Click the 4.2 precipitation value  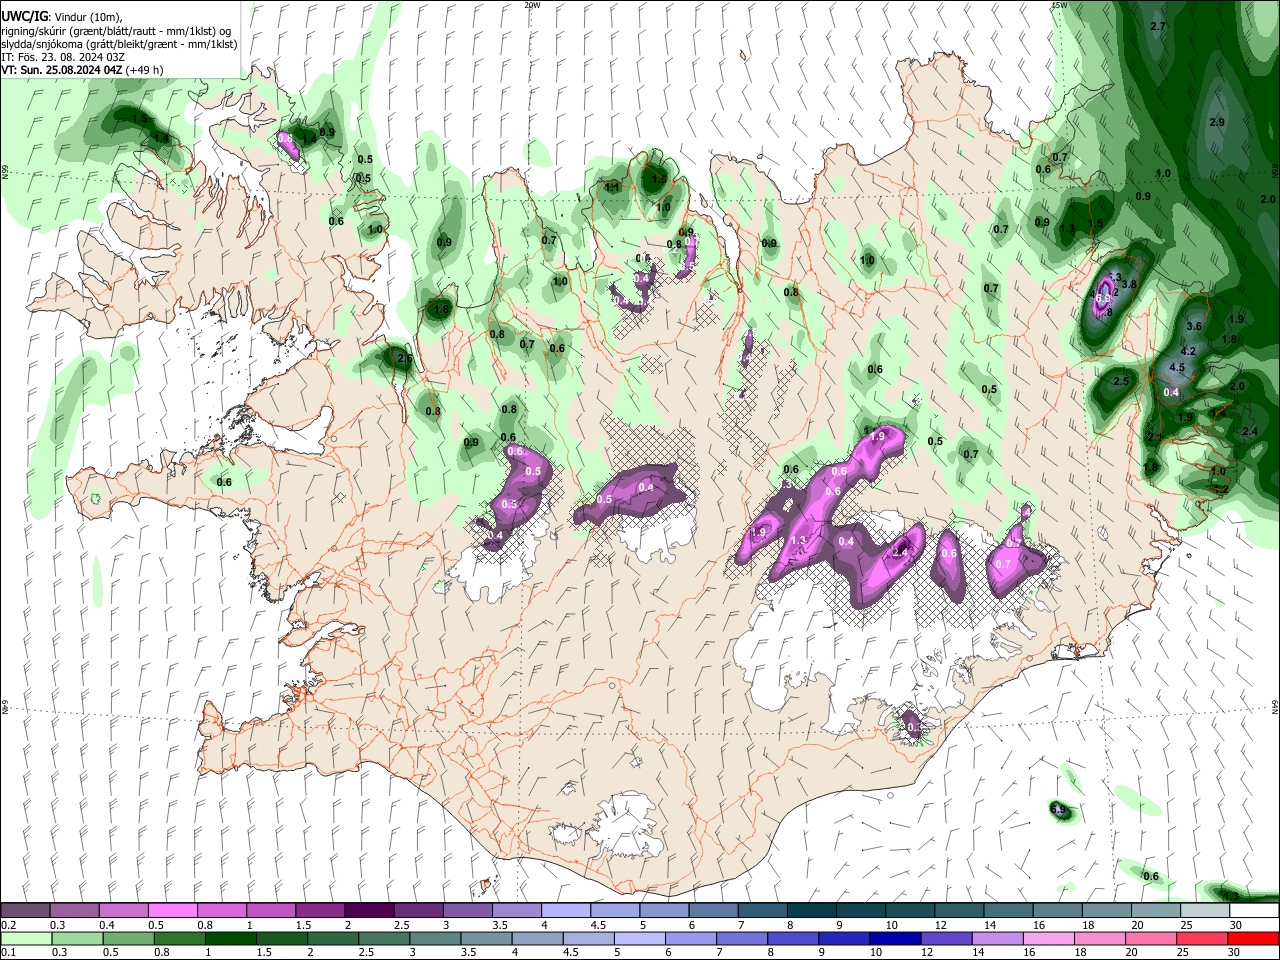coord(1189,352)
